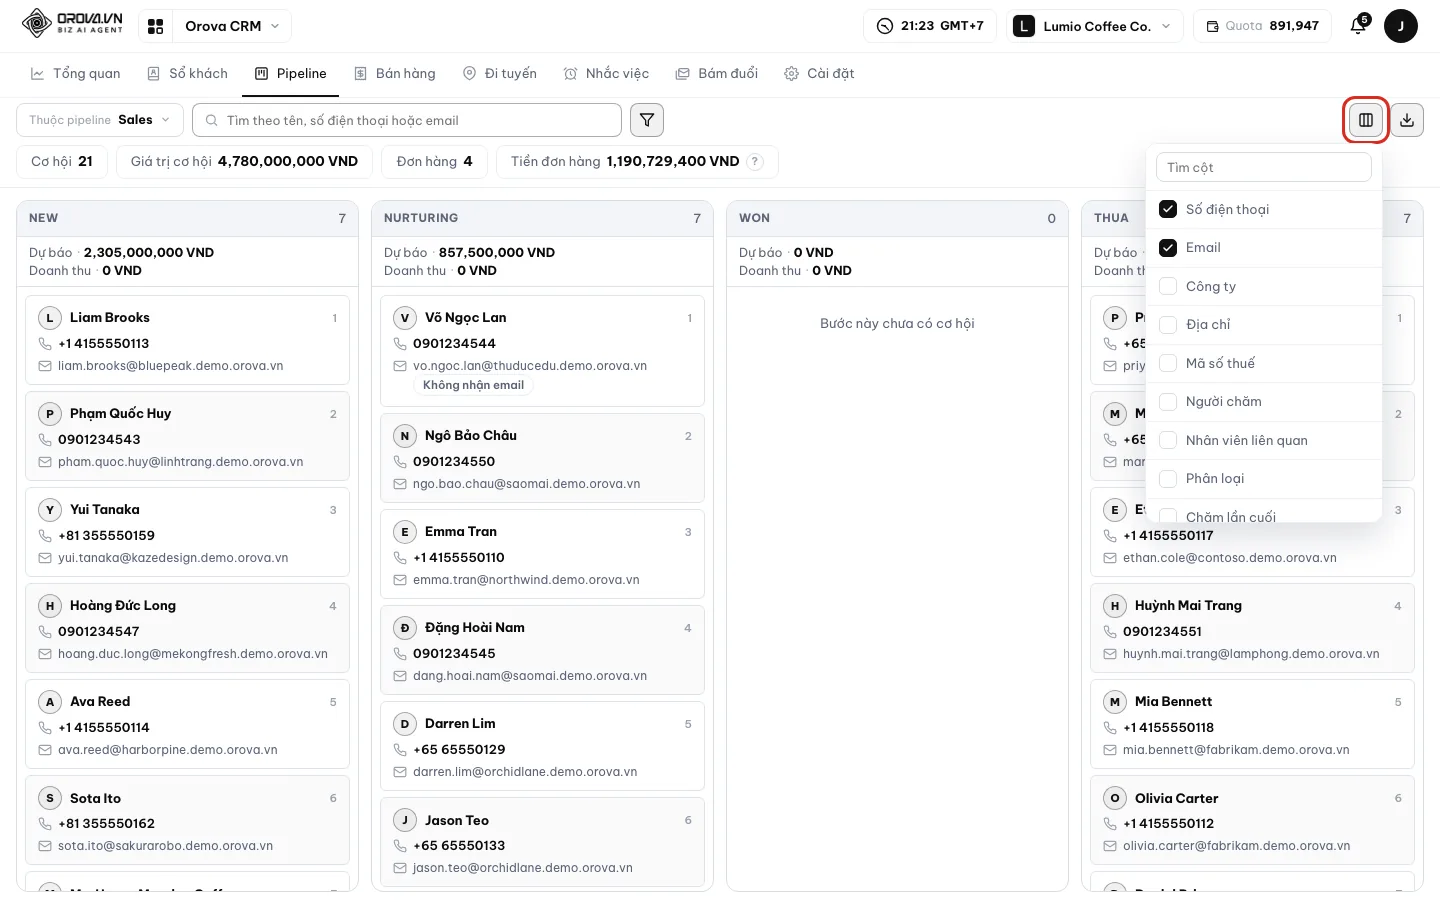Open the filter funnel button

(x=647, y=120)
